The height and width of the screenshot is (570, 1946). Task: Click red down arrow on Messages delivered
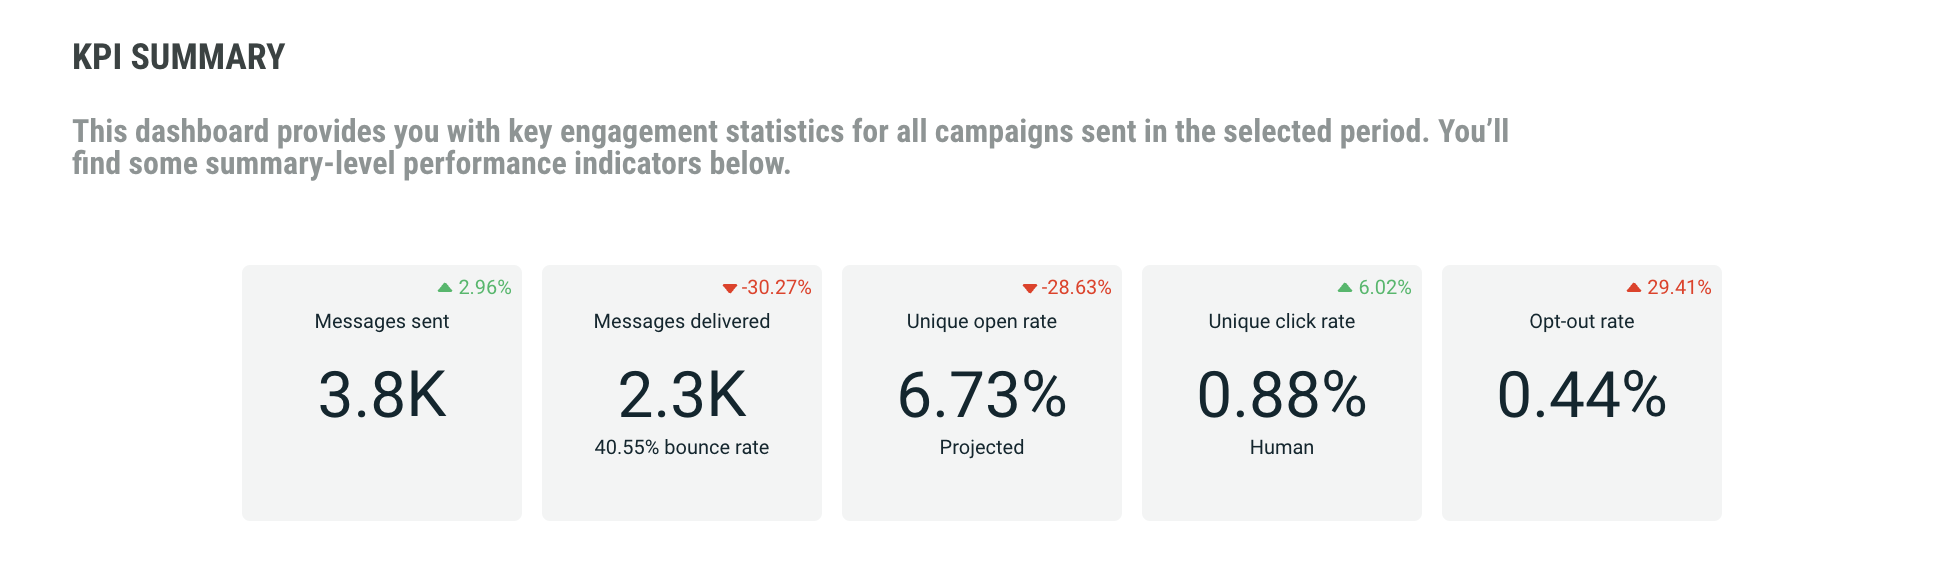pyautogui.click(x=730, y=289)
